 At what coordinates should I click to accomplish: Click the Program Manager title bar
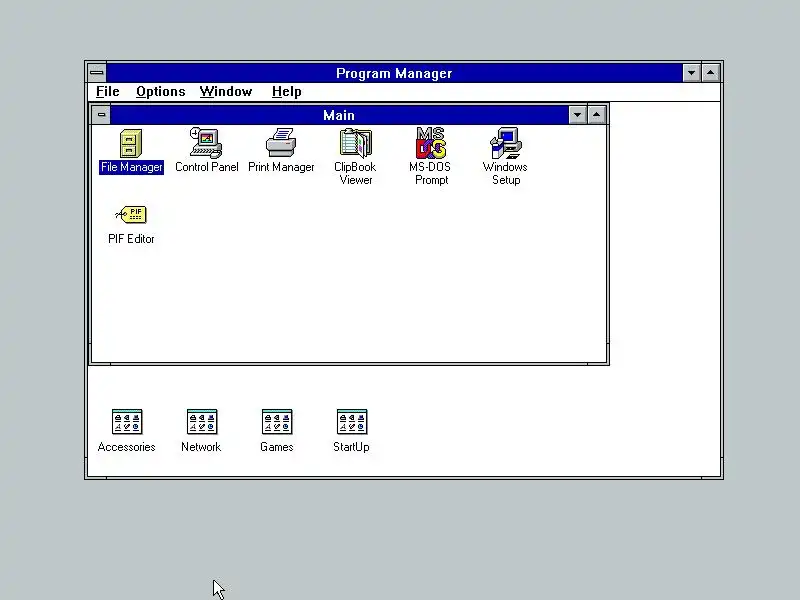click(x=394, y=73)
